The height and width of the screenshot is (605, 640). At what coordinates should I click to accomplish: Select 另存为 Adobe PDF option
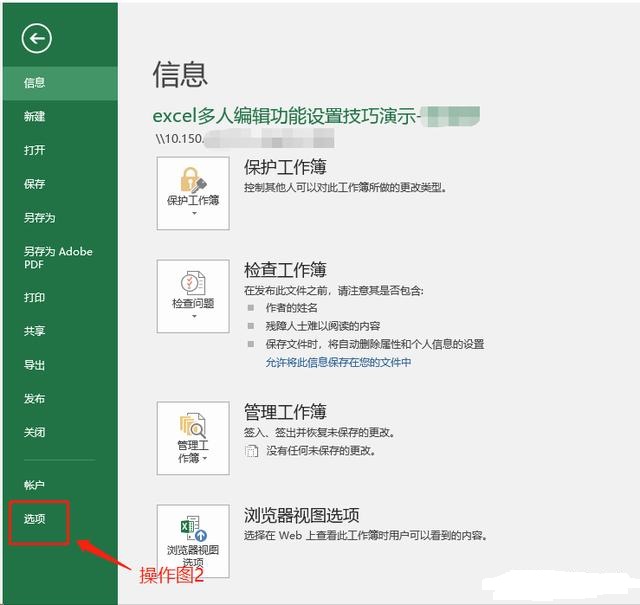coord(60,258)
